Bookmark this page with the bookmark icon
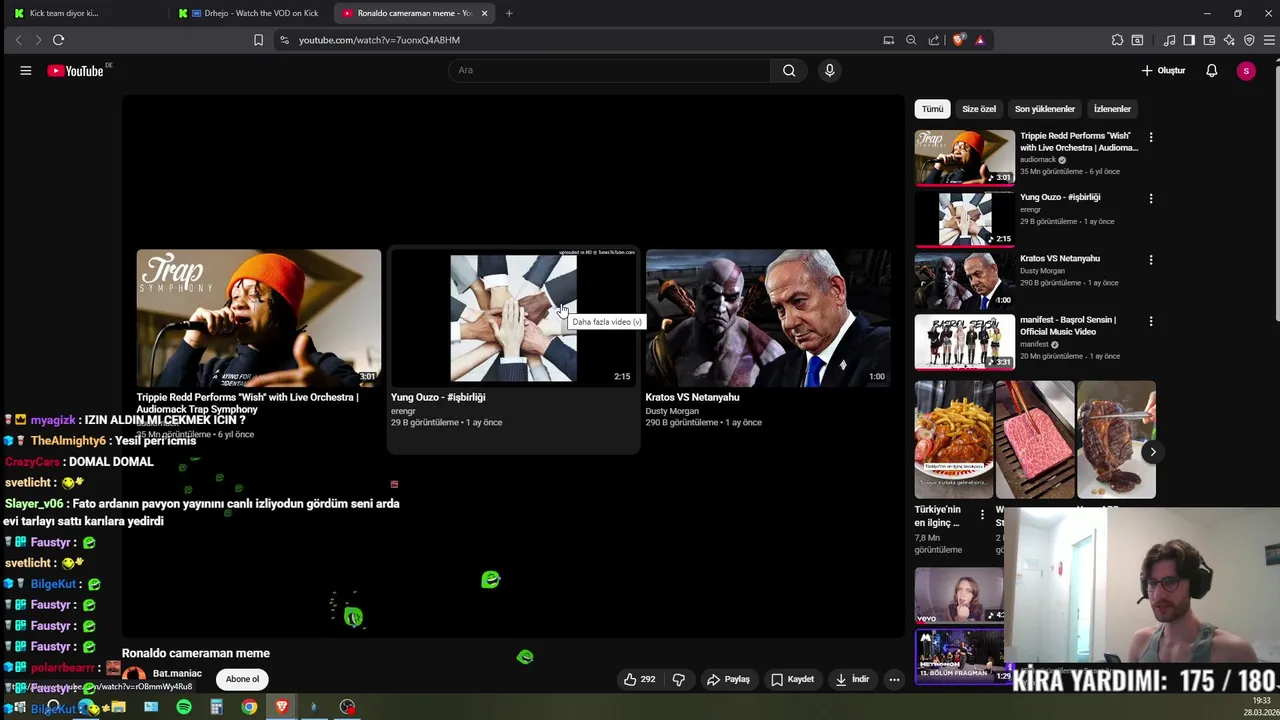 pyautogui.click(x=258, y=40)
